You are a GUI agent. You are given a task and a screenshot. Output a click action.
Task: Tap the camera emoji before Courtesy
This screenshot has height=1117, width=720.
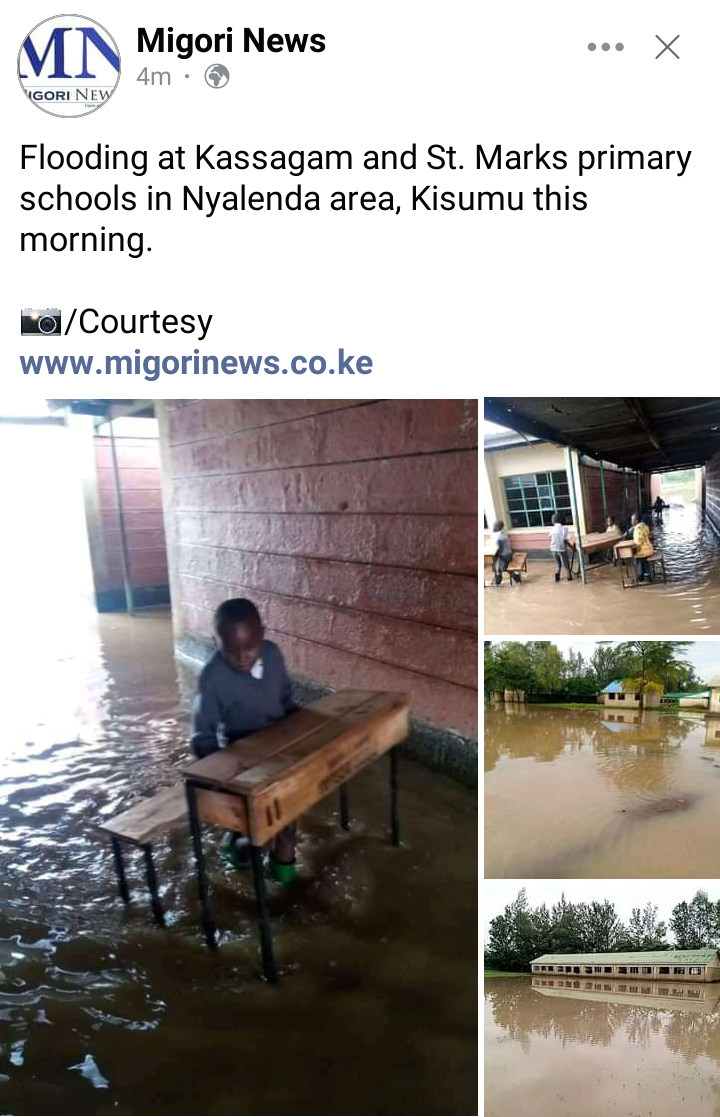41,322
